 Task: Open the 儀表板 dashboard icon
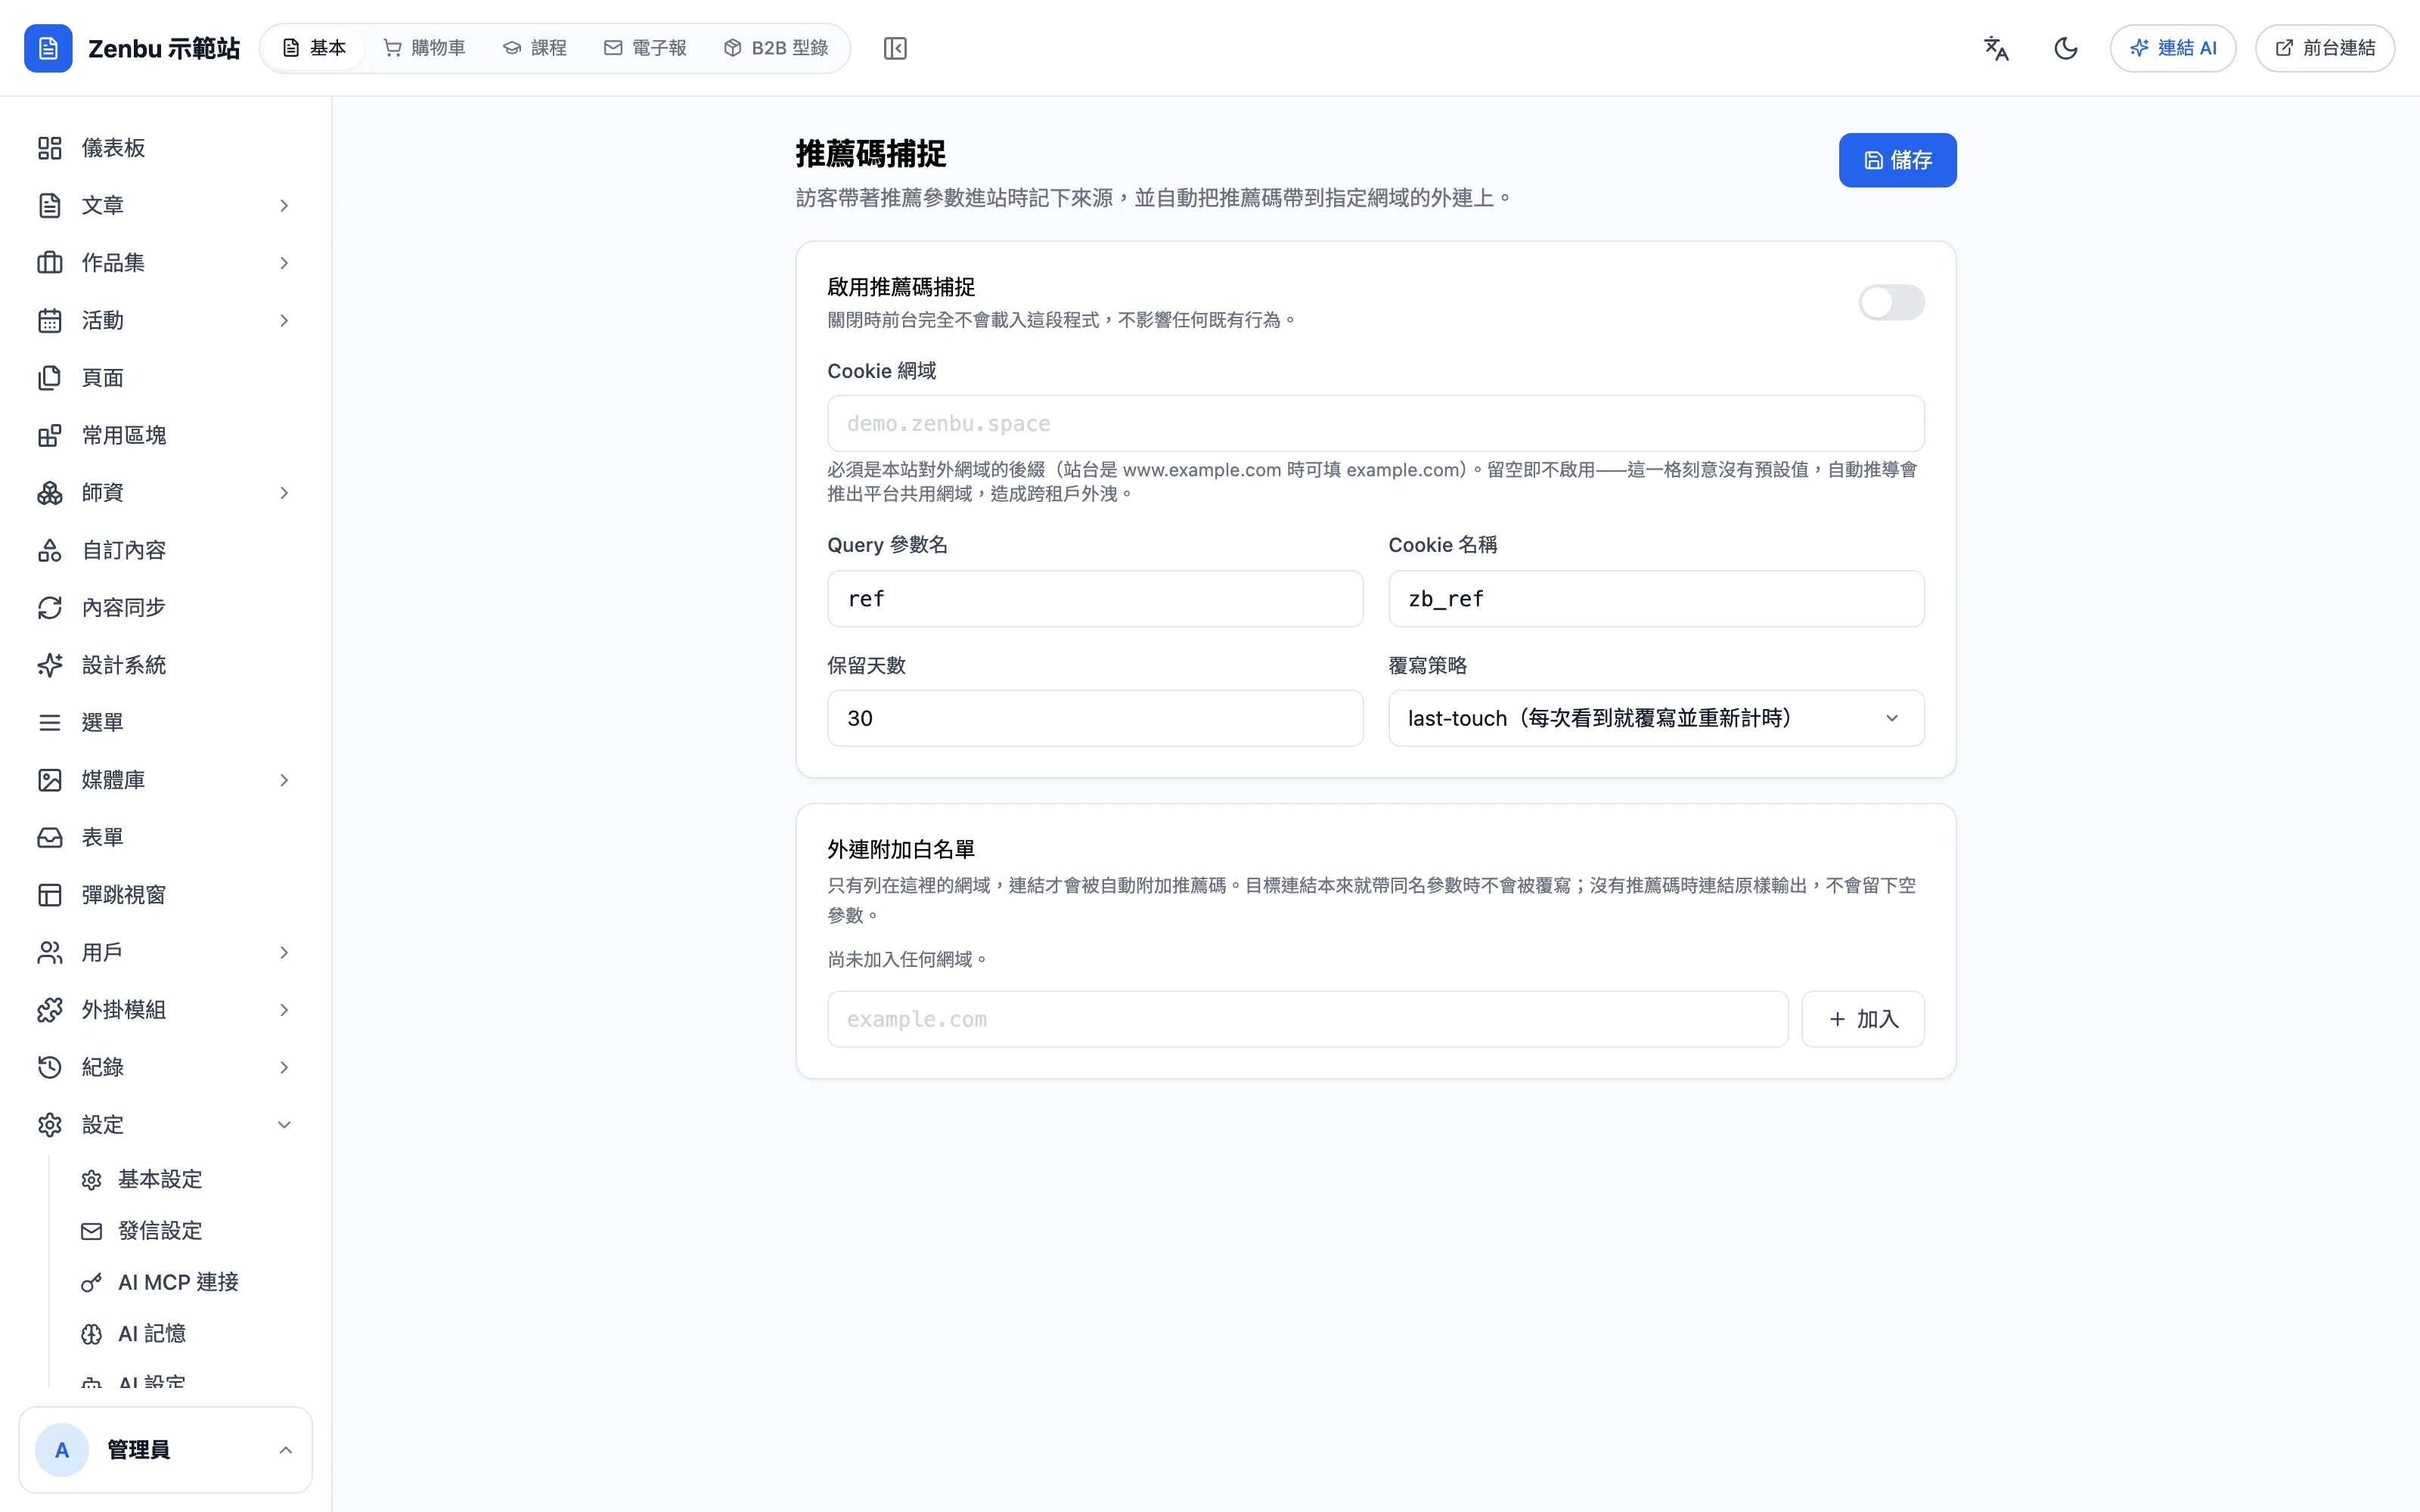[50, 148]
